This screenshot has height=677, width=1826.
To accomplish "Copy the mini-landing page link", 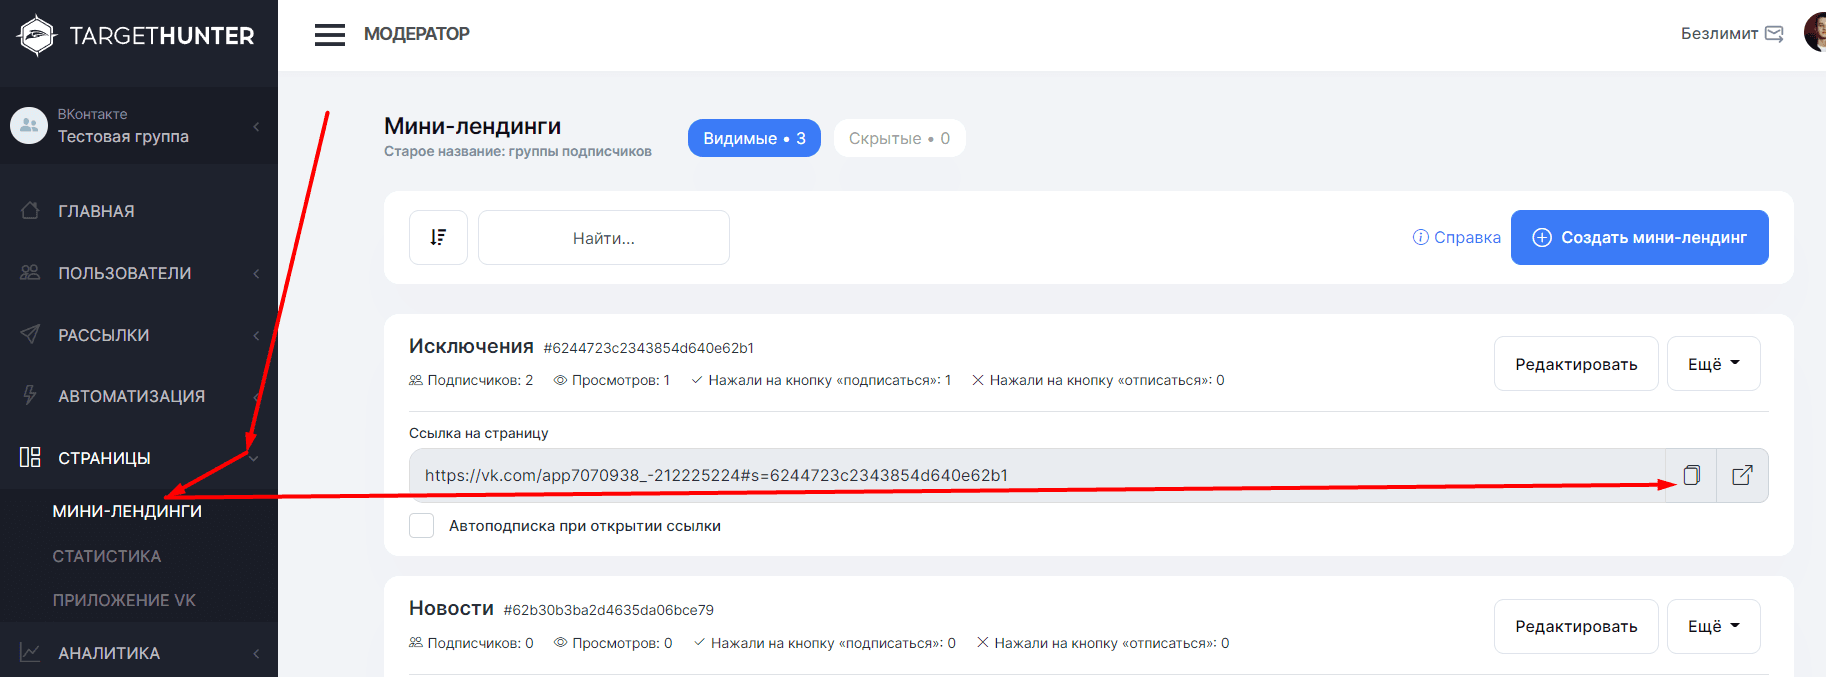I will [x=1691, y=475].
